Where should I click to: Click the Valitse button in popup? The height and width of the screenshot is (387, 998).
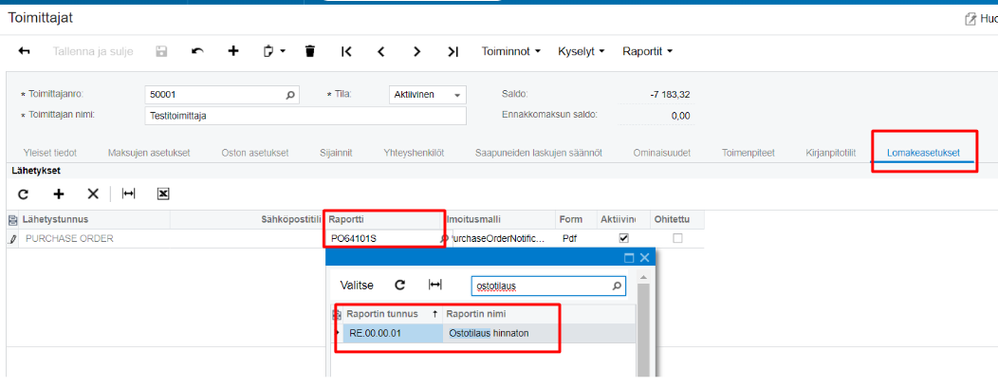click(356, 285)
